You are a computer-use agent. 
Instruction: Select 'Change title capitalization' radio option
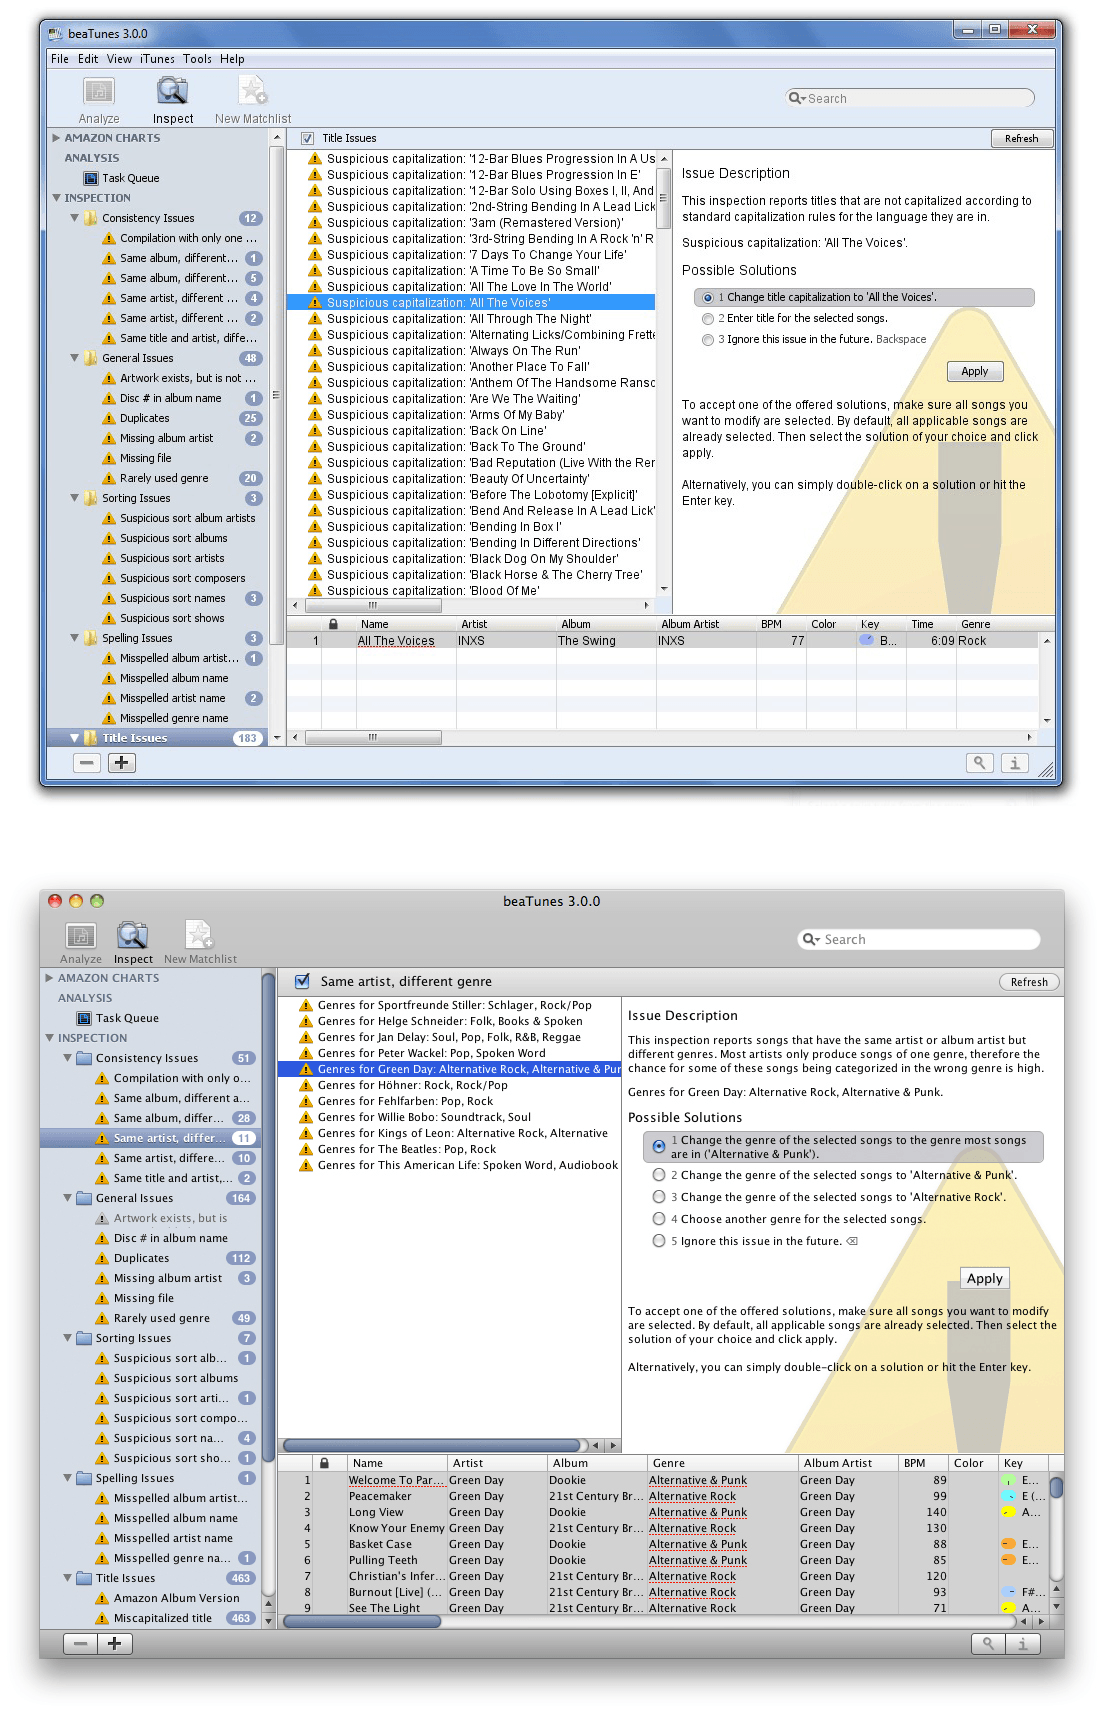(708, 298)
